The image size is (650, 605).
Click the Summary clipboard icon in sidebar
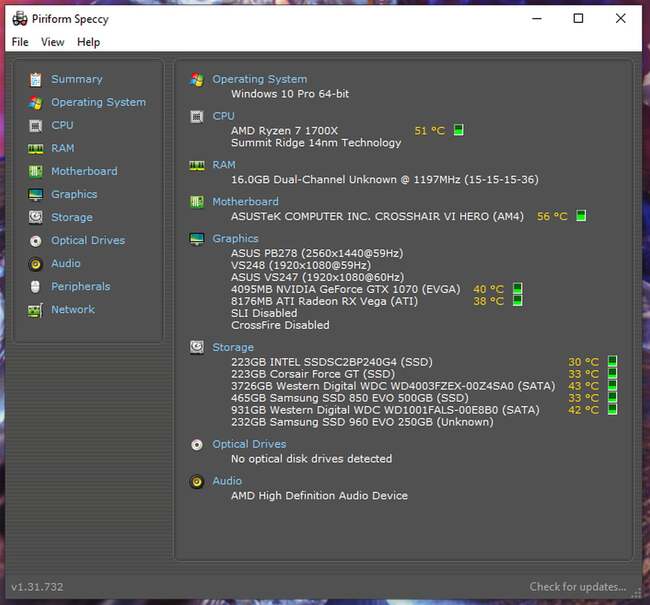coord(36,80)
